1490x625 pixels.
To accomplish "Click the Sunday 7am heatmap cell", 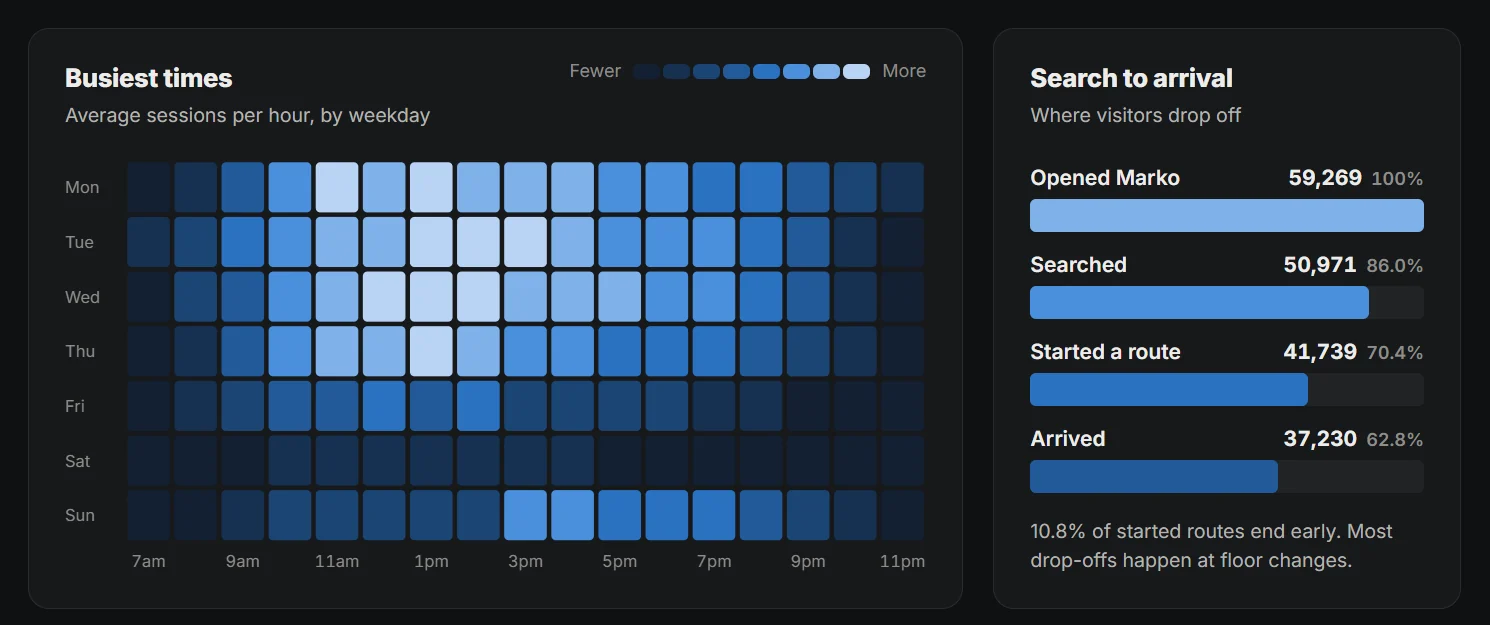I will 149,515.
